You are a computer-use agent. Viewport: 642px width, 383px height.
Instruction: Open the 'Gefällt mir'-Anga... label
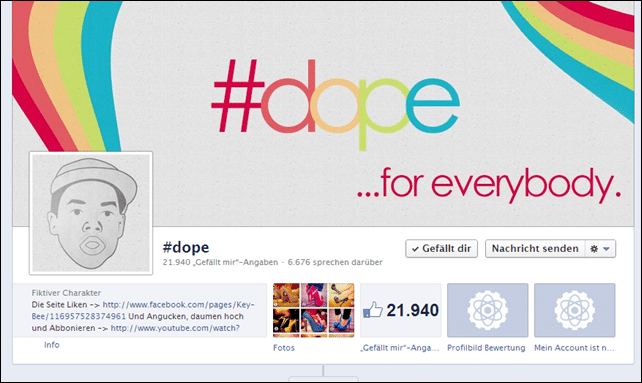point(400,348)
